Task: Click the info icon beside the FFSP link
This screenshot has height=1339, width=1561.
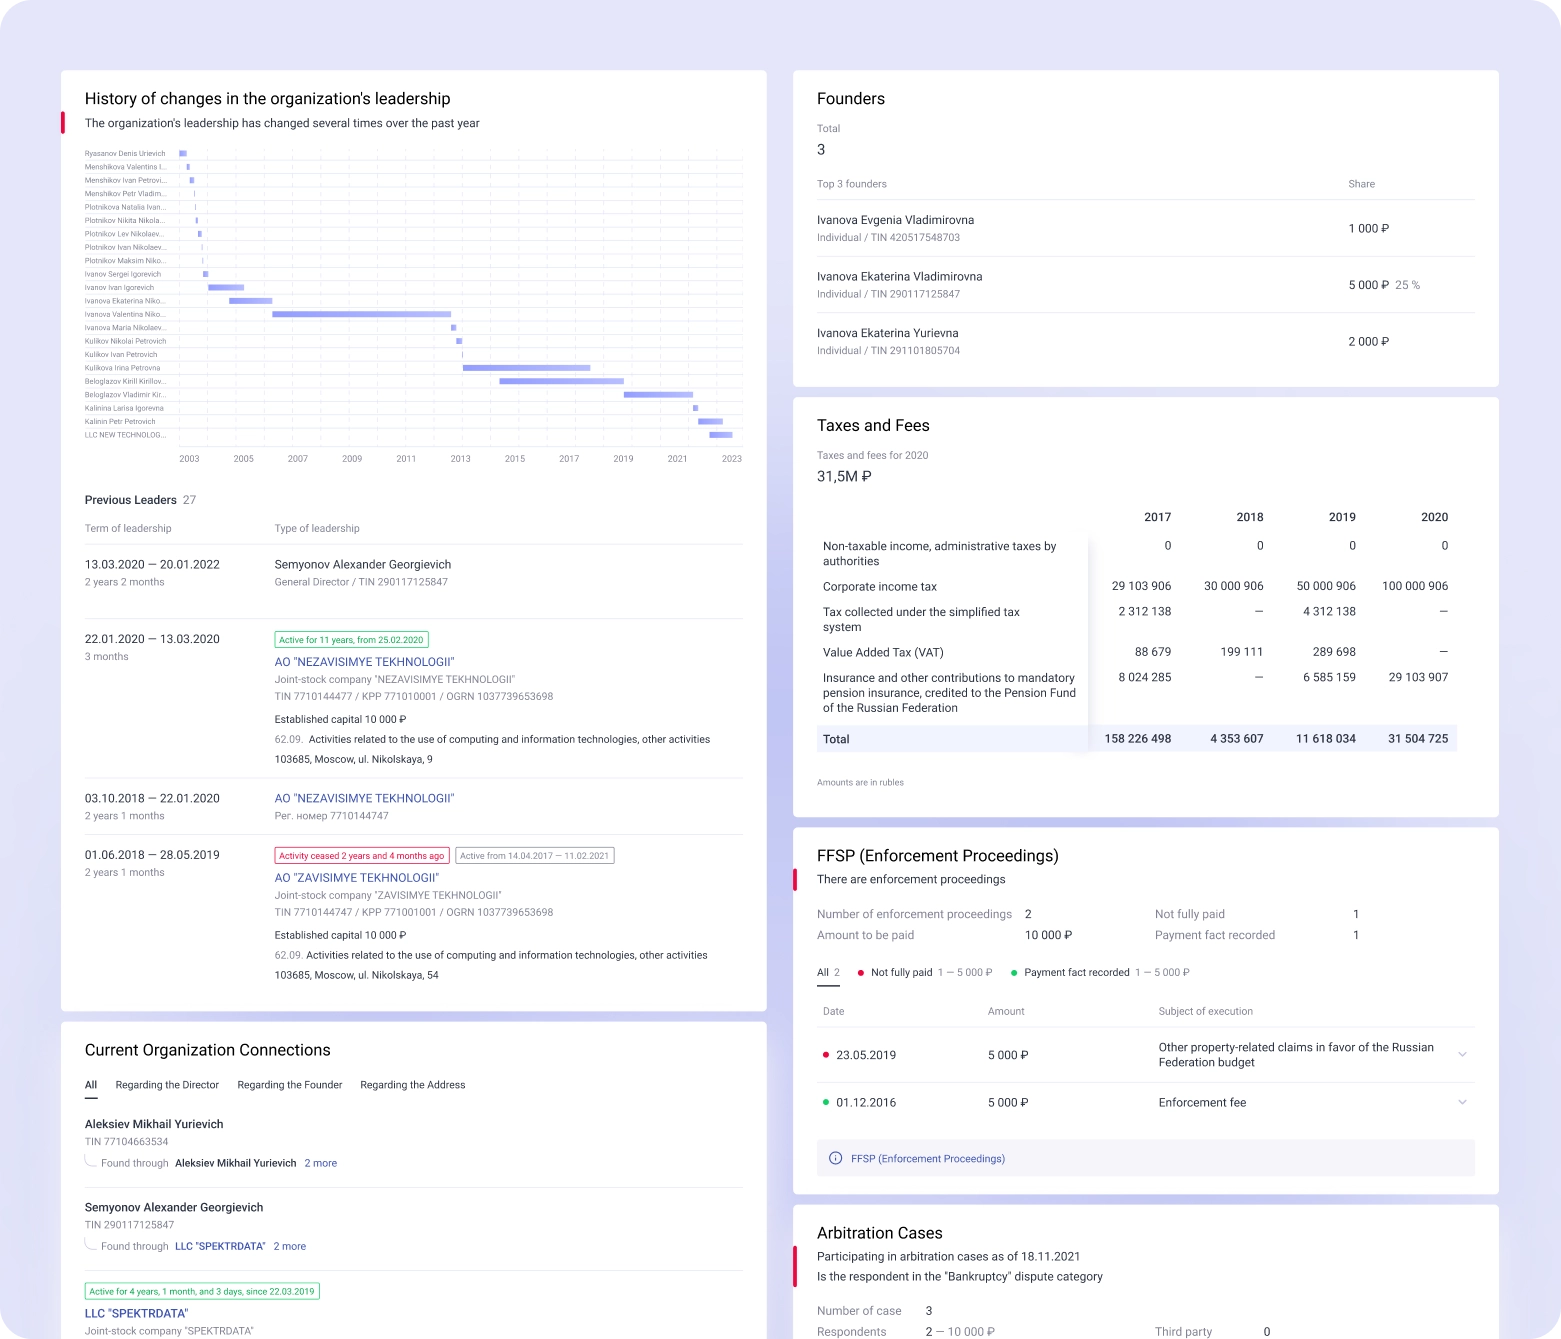Action: 834,1158
